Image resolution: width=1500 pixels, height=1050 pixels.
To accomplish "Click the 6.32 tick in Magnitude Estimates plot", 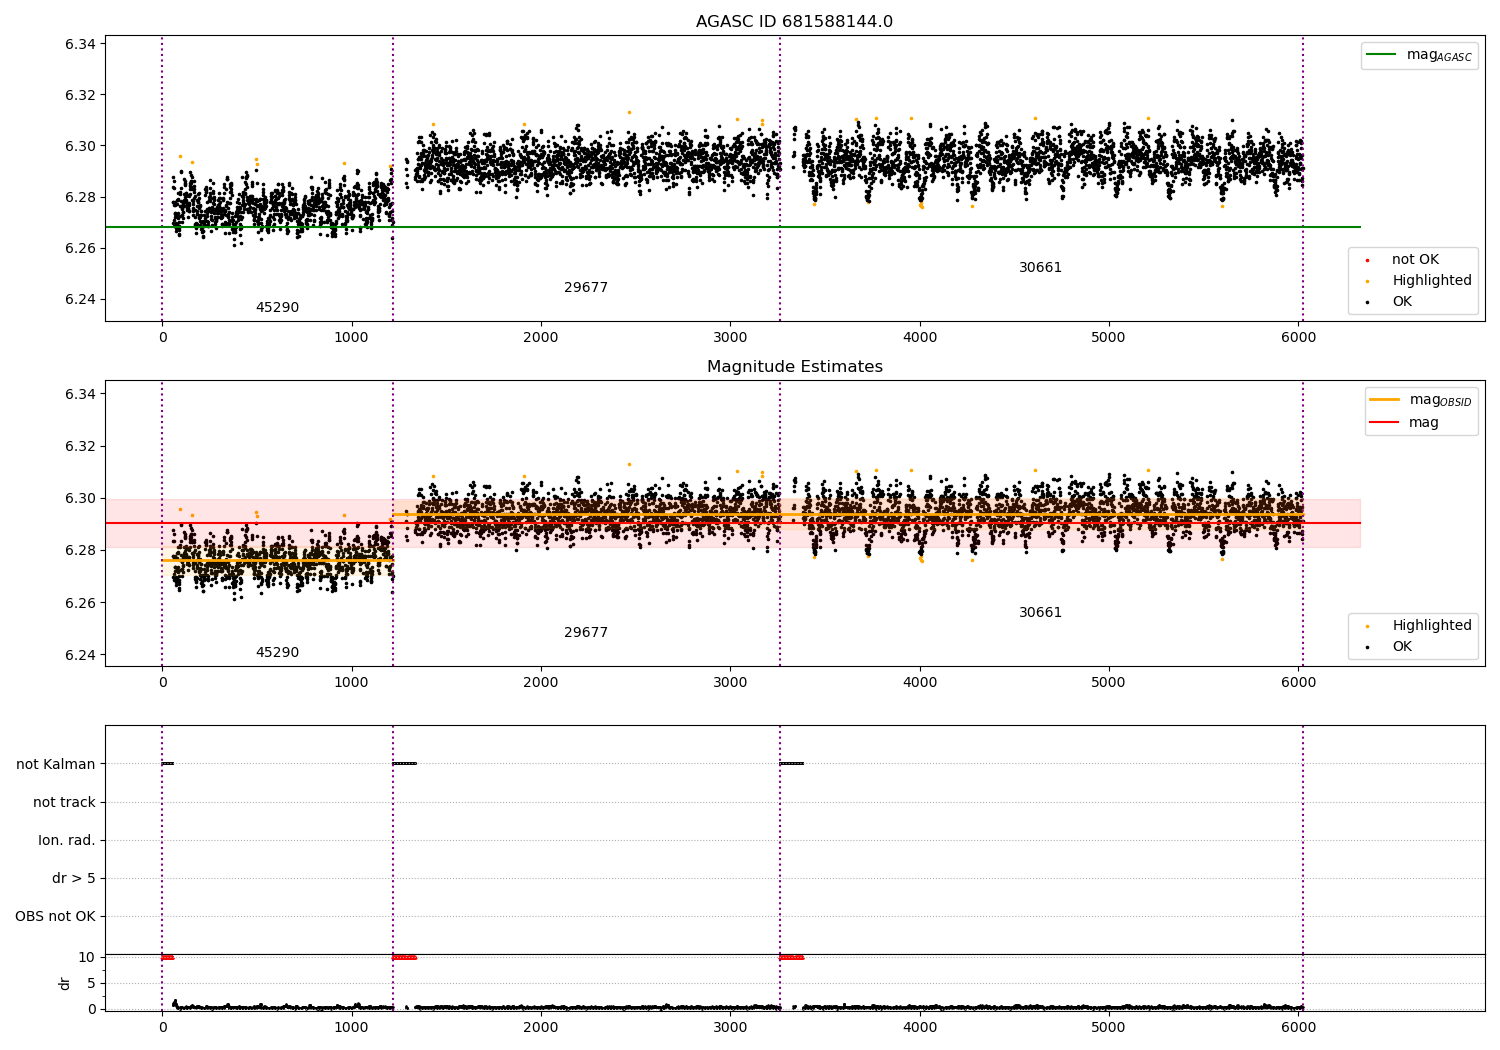I will tap(81, 446).
